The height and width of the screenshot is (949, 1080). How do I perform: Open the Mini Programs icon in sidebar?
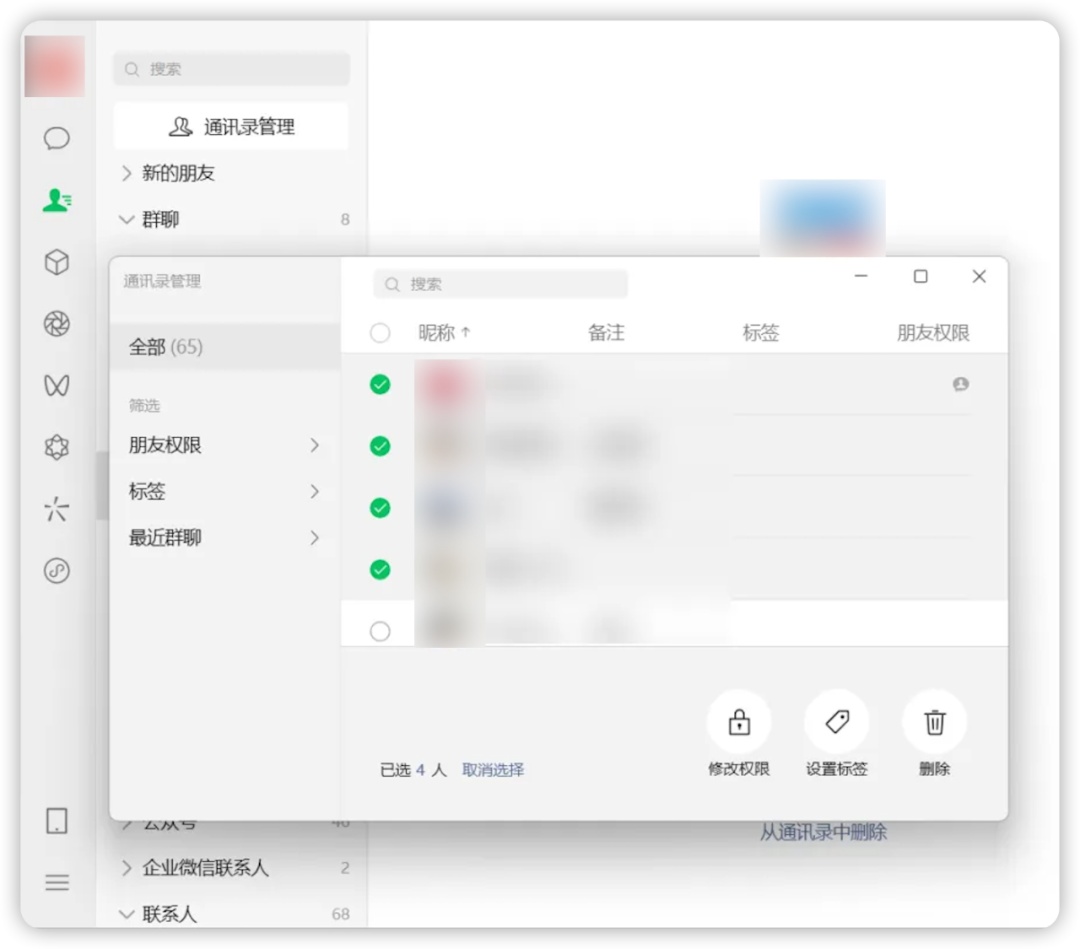57,571
